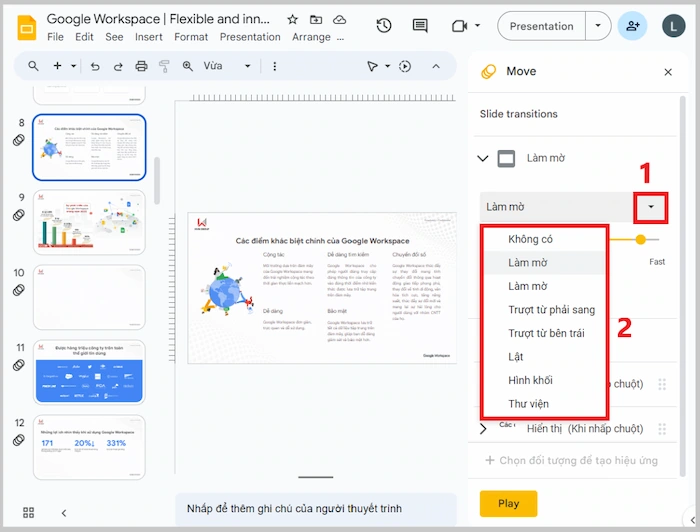The width and height of the screenshot is (700, 532).
Task: Click the search menus magnifier
Action: (x=33, y=66)
